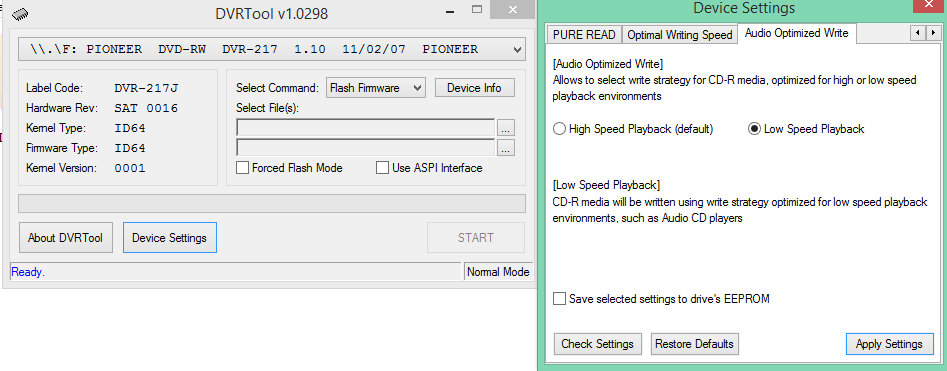This screenshot has width=947, height=371.
Task: Click the DVRTool chip icon in title bar
Action: coord(20,13)
